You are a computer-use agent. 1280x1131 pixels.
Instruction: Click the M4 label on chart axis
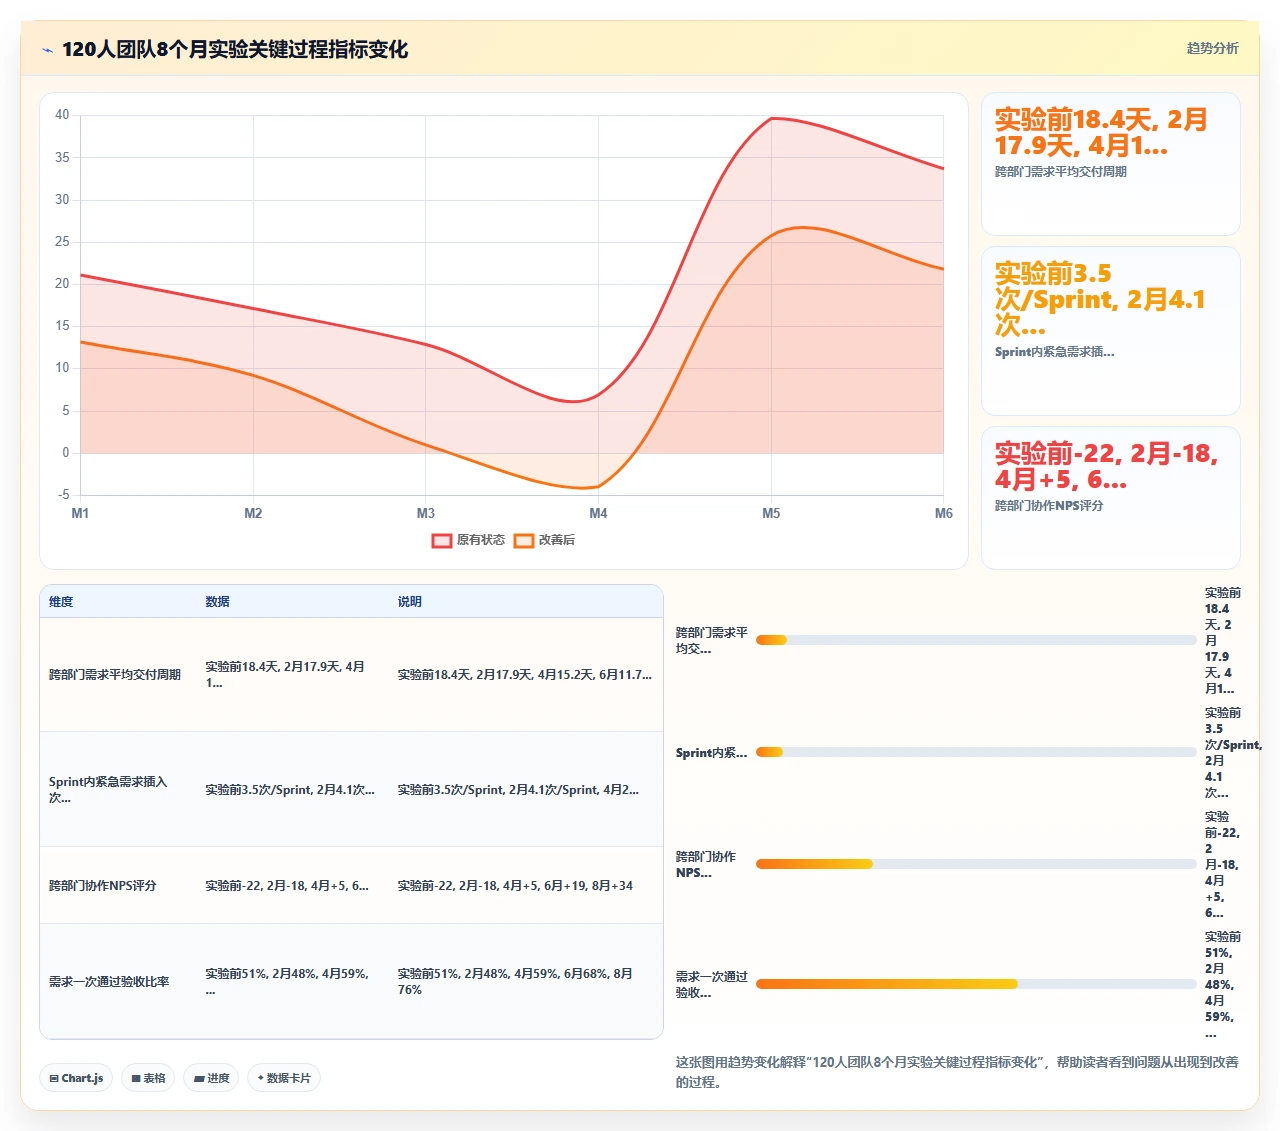click(598, 513)
